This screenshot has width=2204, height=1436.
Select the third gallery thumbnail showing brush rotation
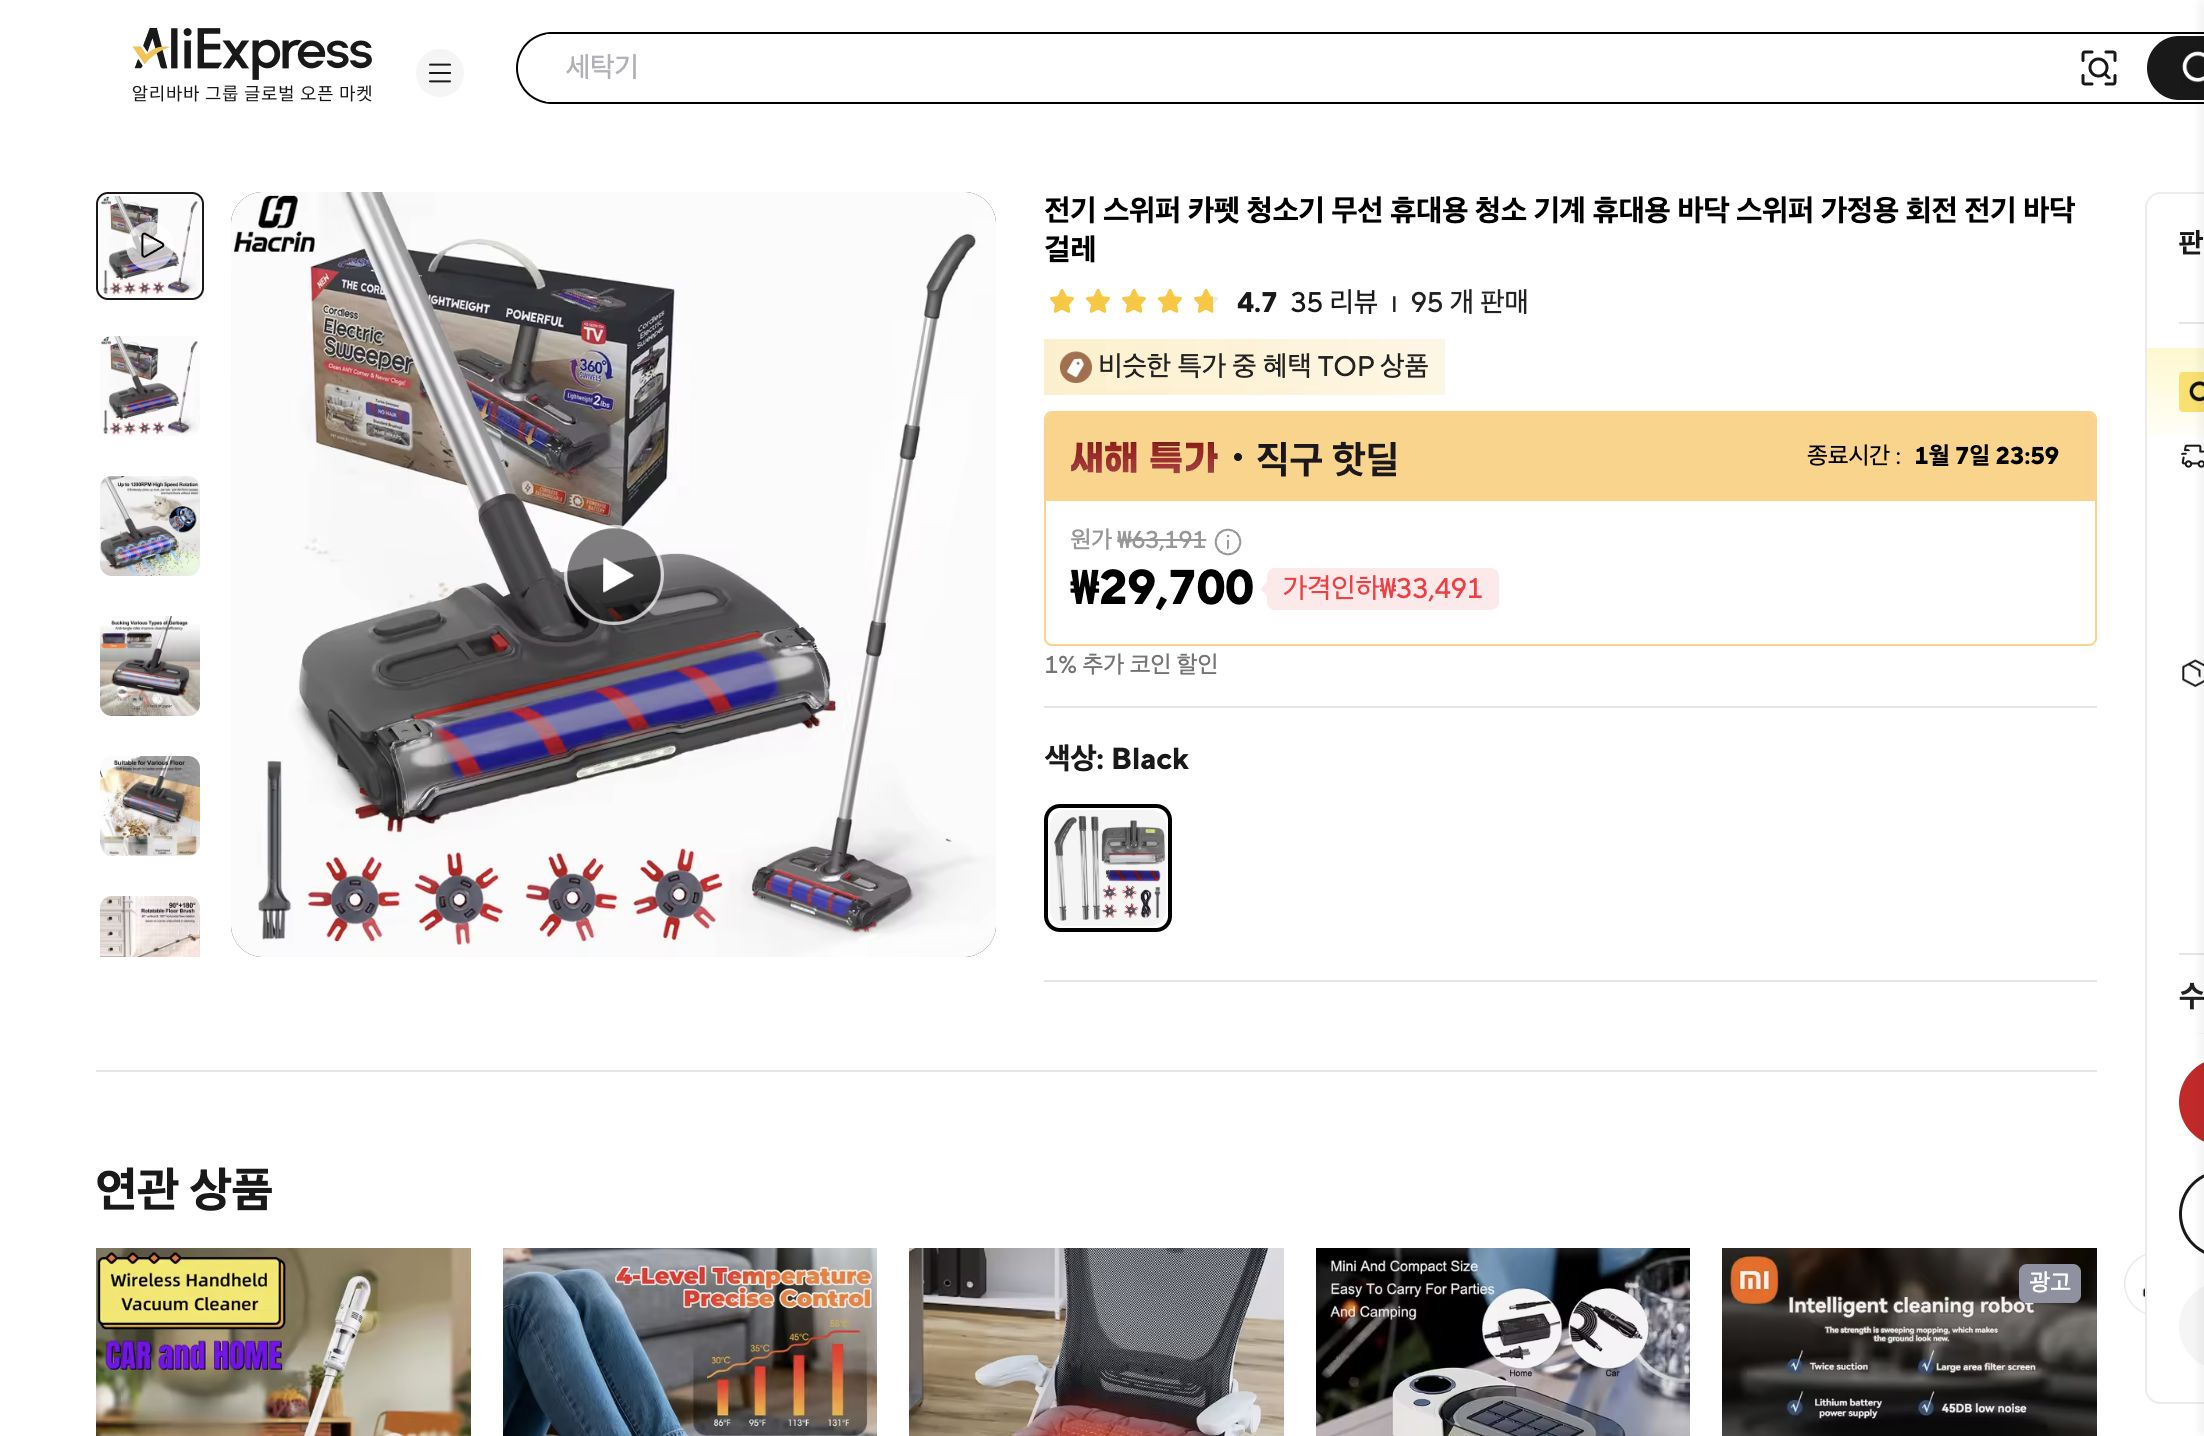pos(149,527)
